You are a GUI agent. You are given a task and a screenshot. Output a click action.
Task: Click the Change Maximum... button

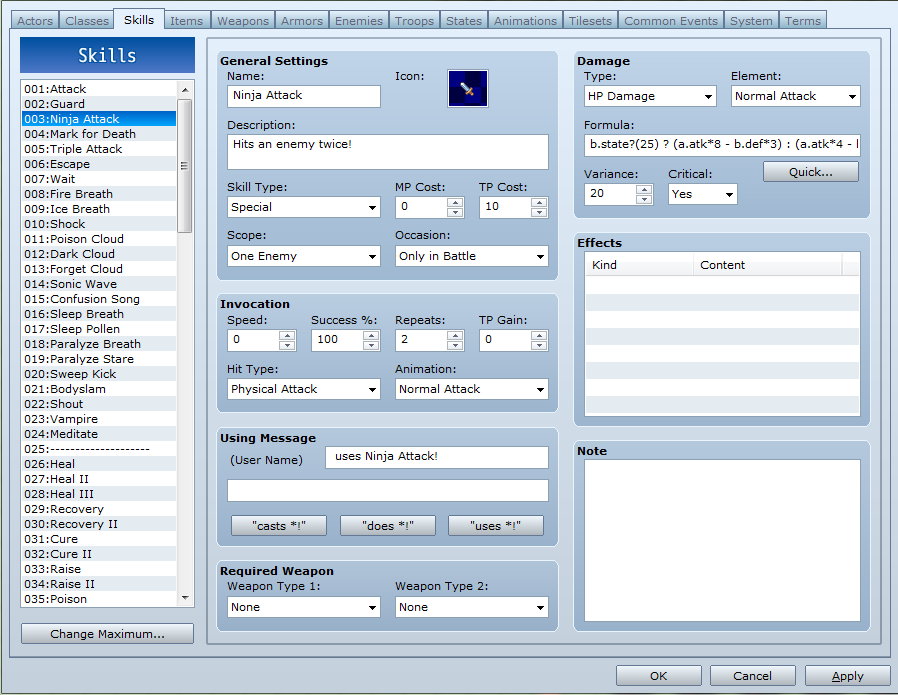click(107, 634)
